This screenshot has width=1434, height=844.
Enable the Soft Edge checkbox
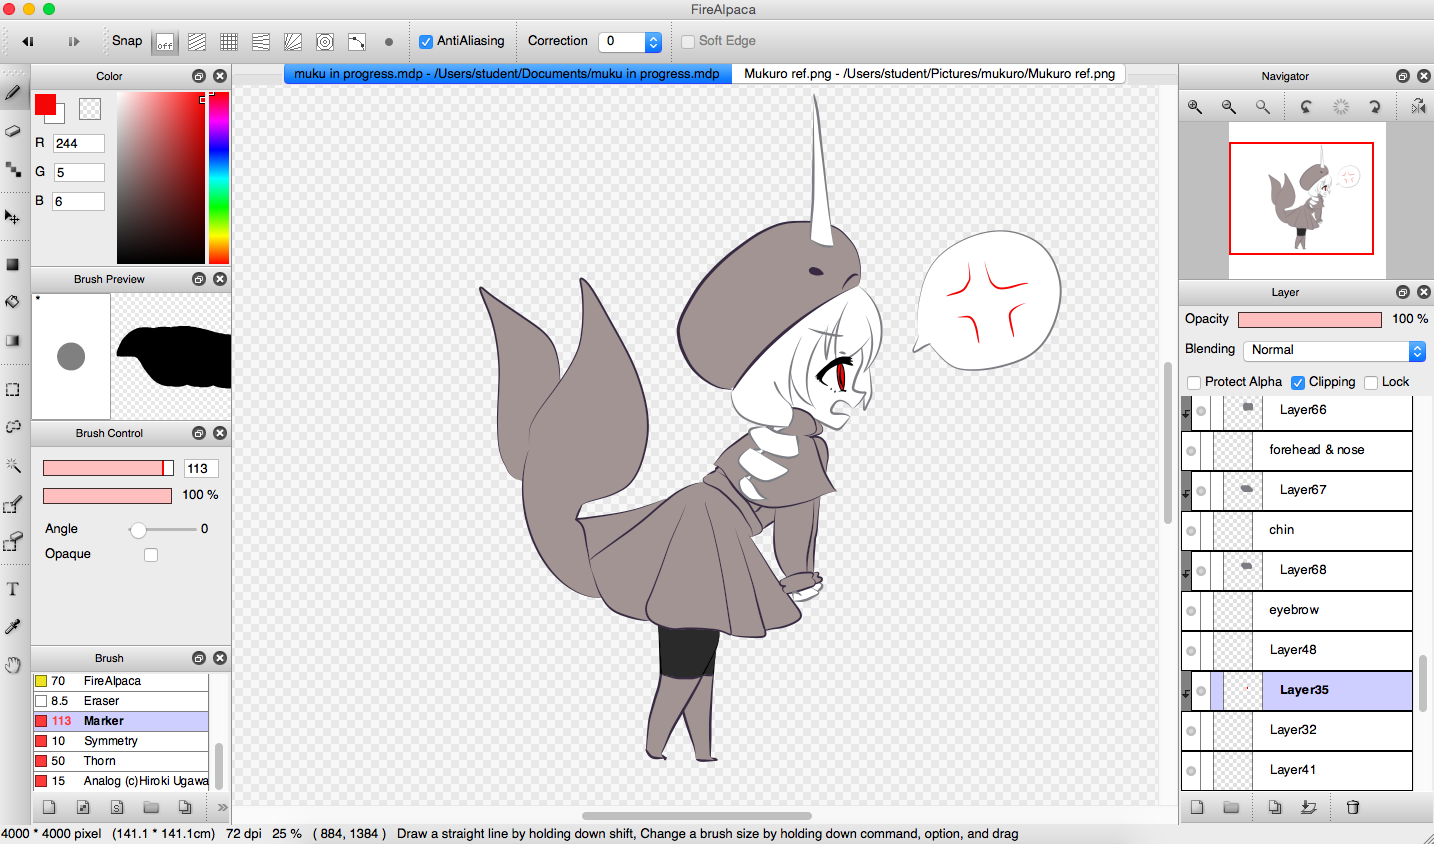coord(688,42)
